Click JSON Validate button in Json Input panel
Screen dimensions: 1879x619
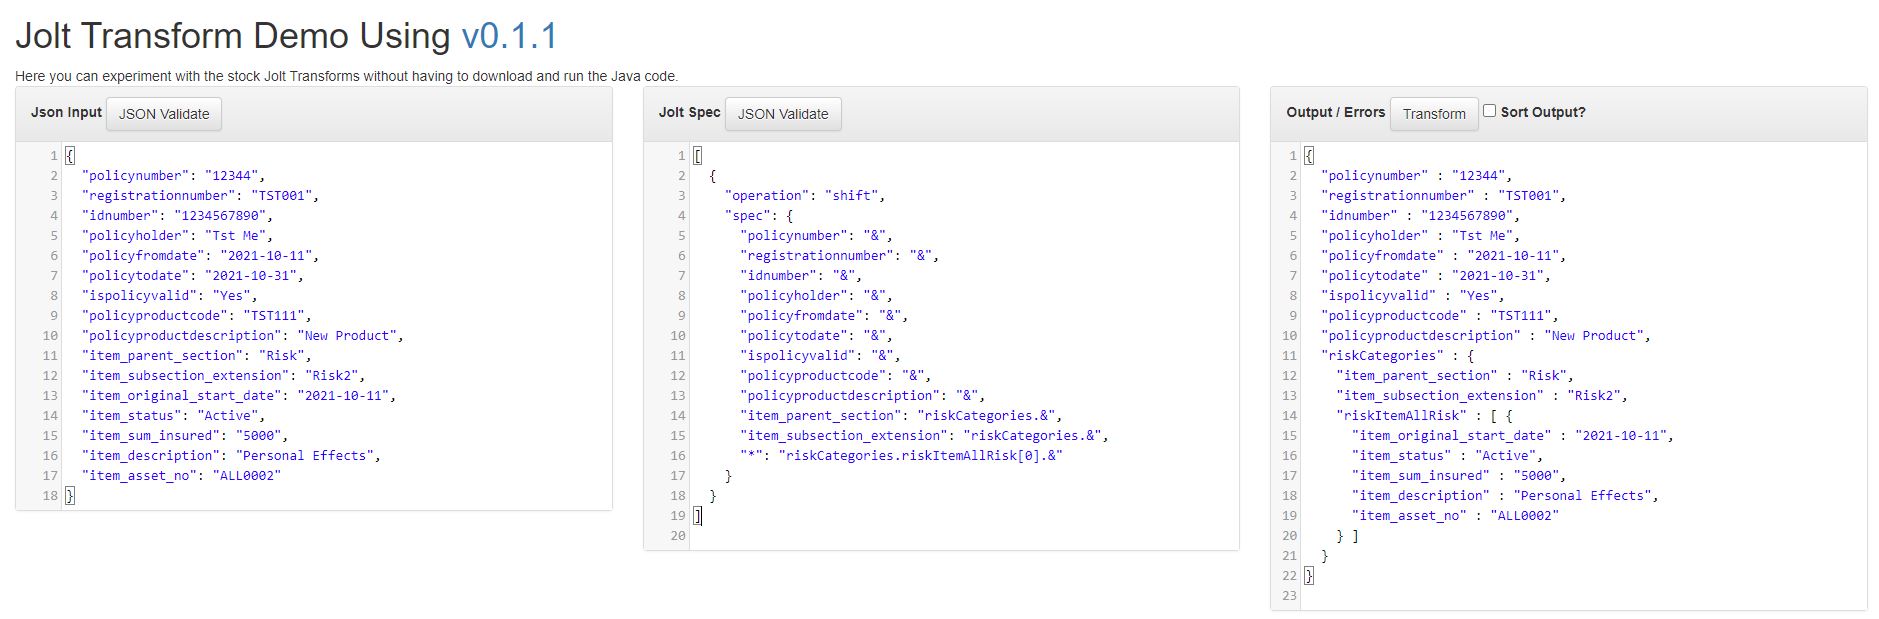point(164,114)
